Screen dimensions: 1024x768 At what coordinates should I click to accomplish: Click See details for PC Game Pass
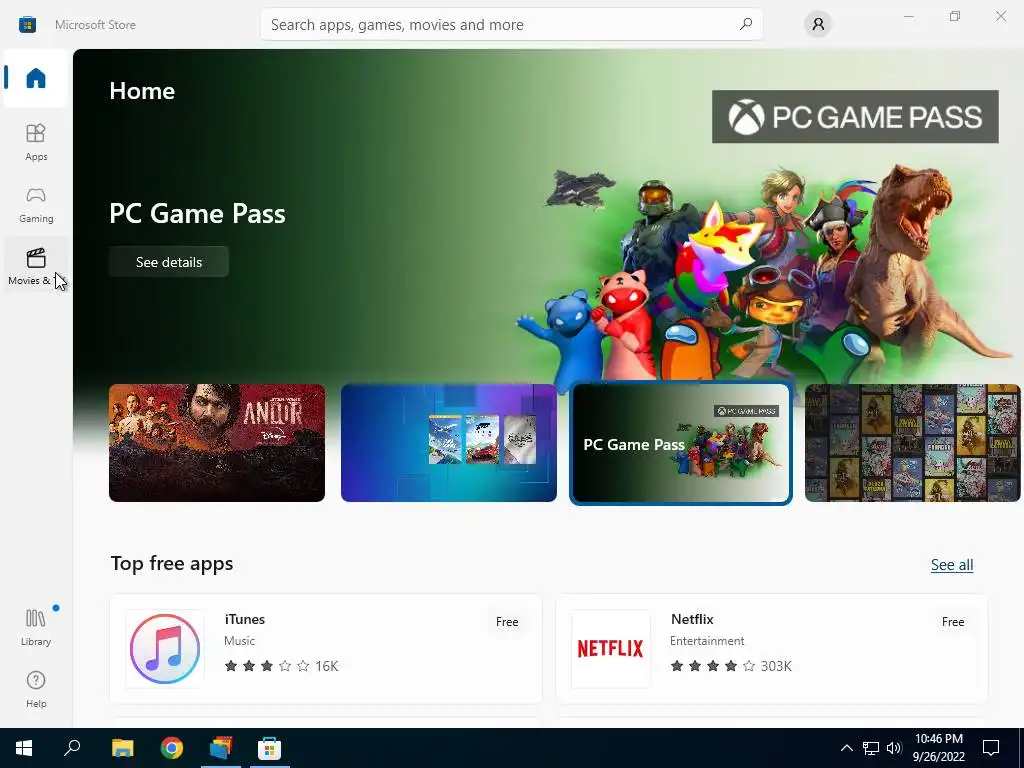168,262
